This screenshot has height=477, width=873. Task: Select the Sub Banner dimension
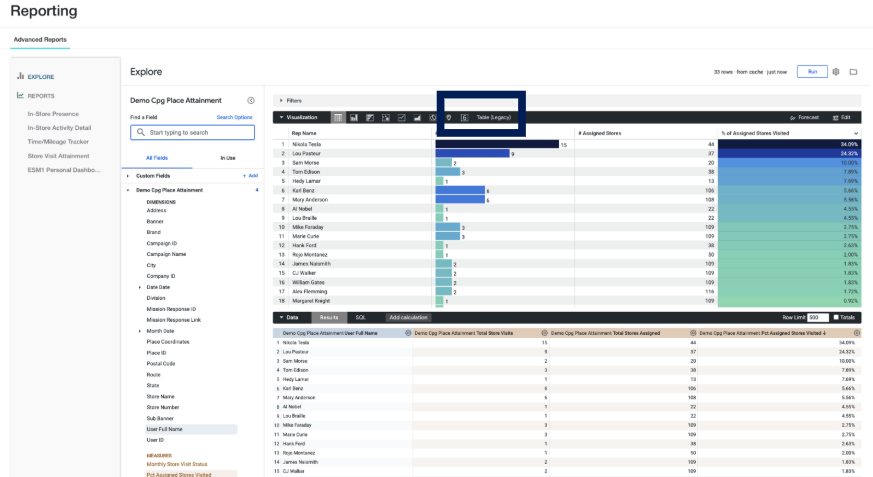click(x=160, y=419)
